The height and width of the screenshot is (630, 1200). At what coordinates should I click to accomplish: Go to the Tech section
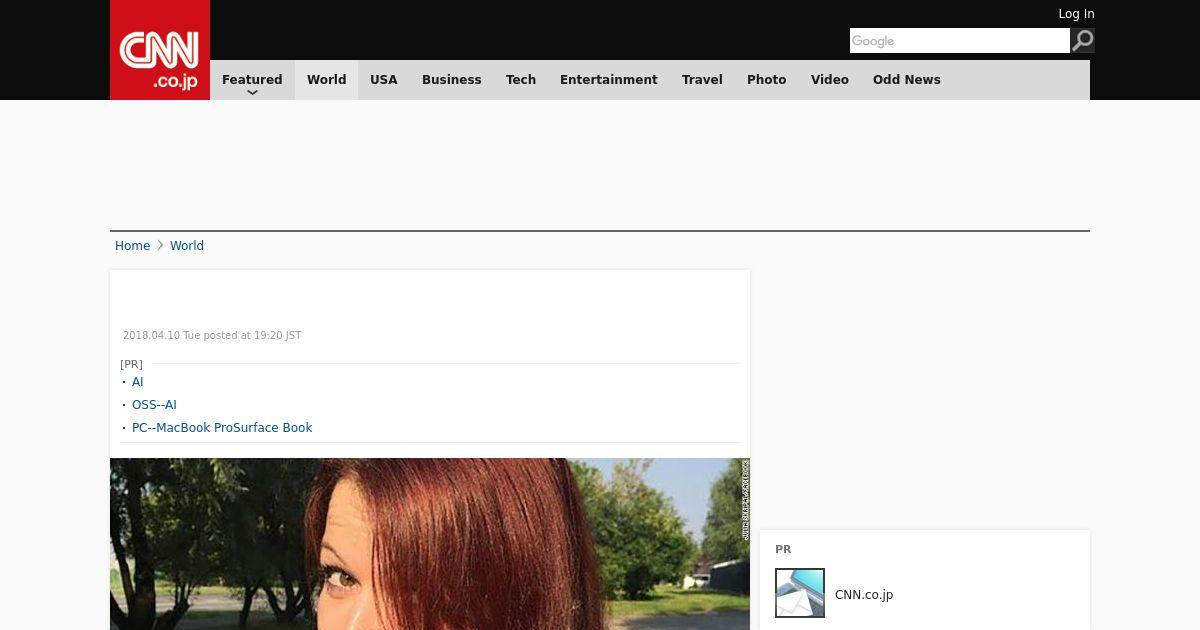coord(521,80)
